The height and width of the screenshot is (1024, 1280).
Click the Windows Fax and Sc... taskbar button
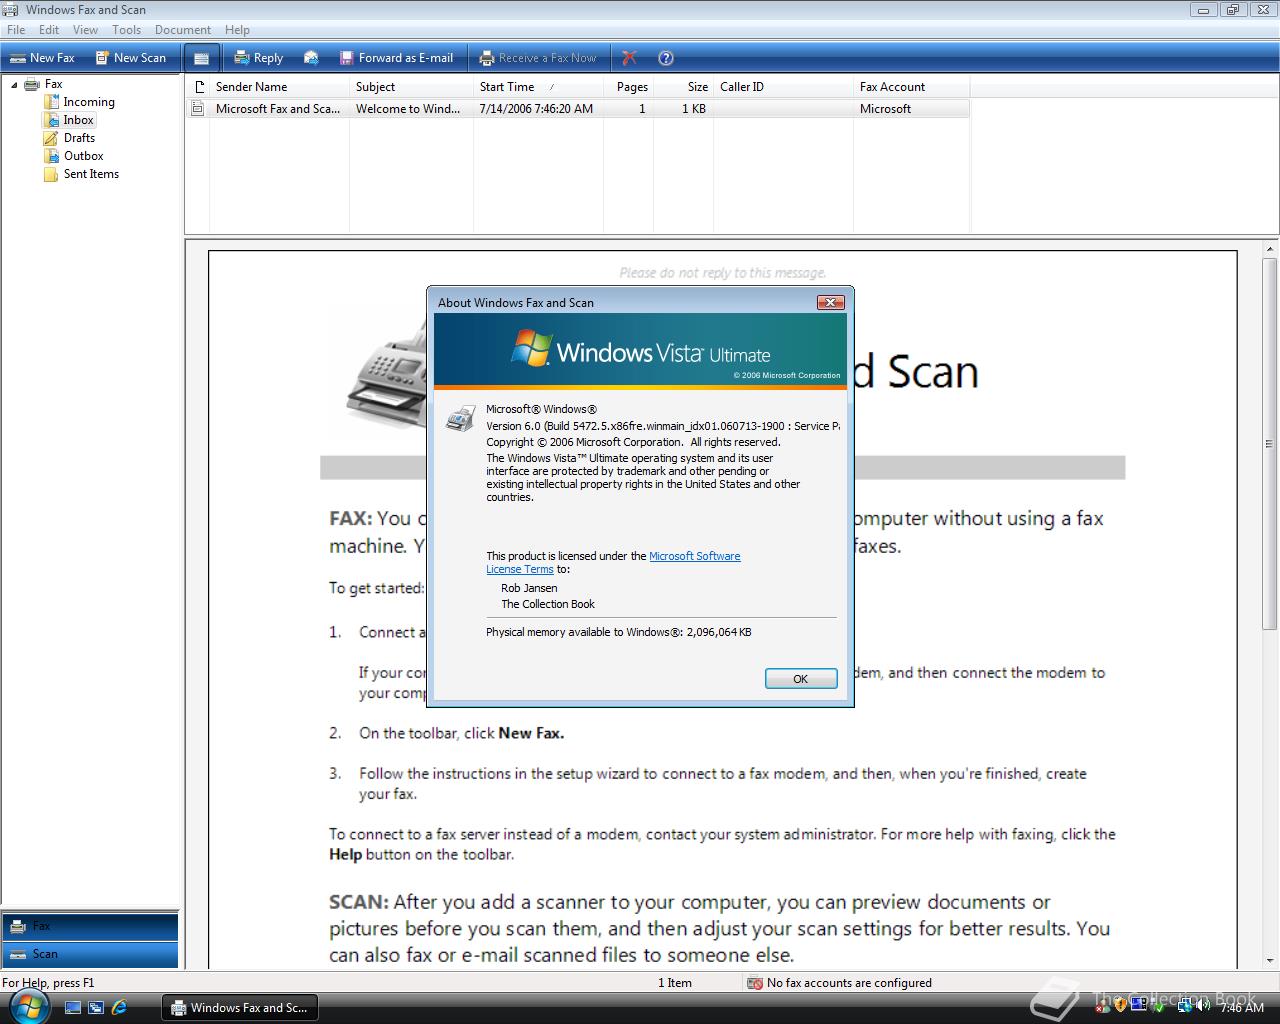(240, 1008)
